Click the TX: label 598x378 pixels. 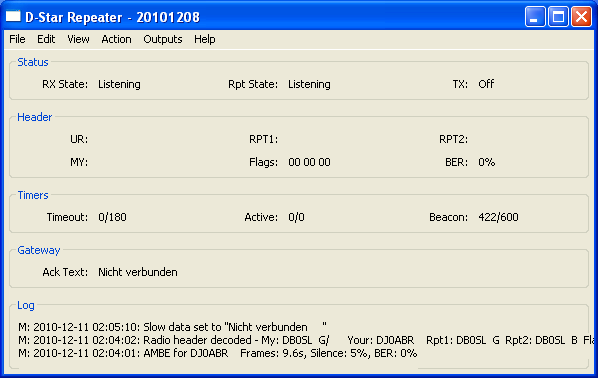click(460, 84)
